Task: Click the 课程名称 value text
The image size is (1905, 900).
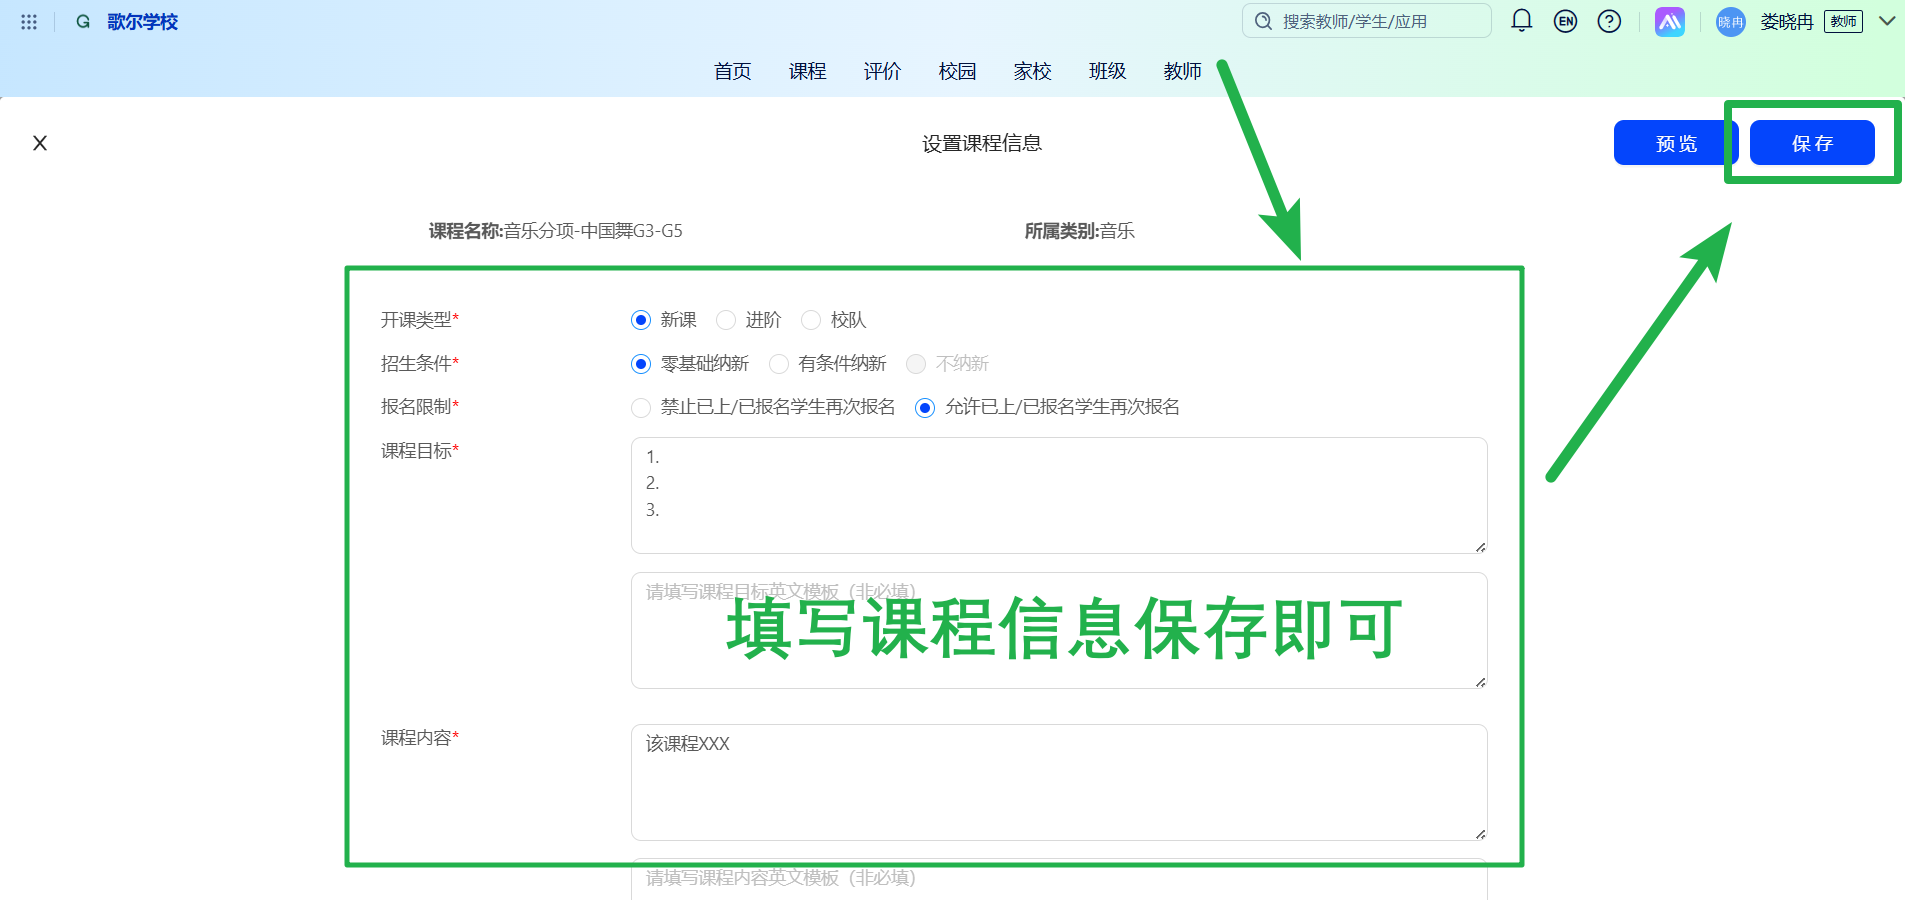Action: [593, 231]
